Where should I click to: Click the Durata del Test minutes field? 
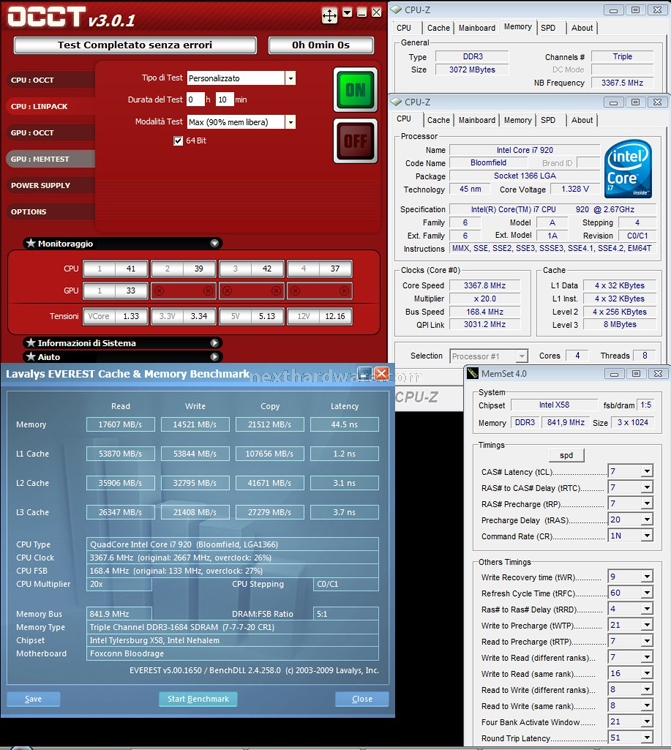[225, 99]
